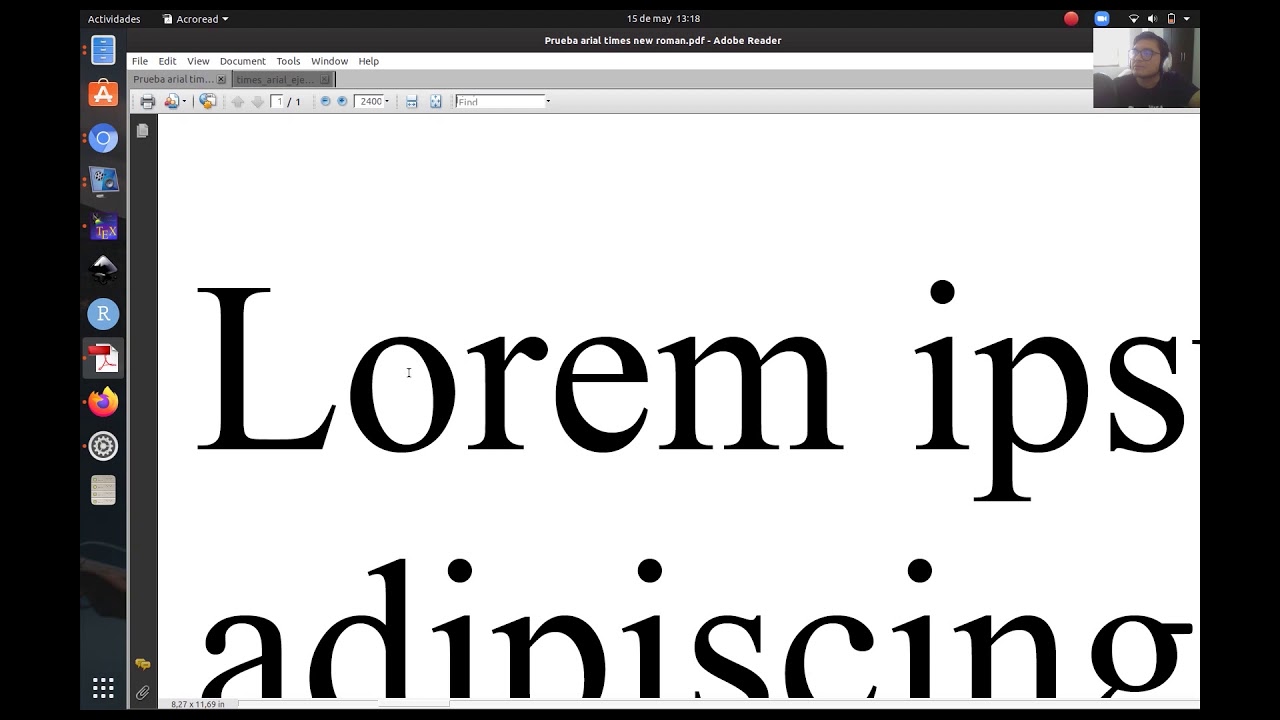
Task: Click the collaborate icon in toolbar
Action: click(x=171, y=102)
